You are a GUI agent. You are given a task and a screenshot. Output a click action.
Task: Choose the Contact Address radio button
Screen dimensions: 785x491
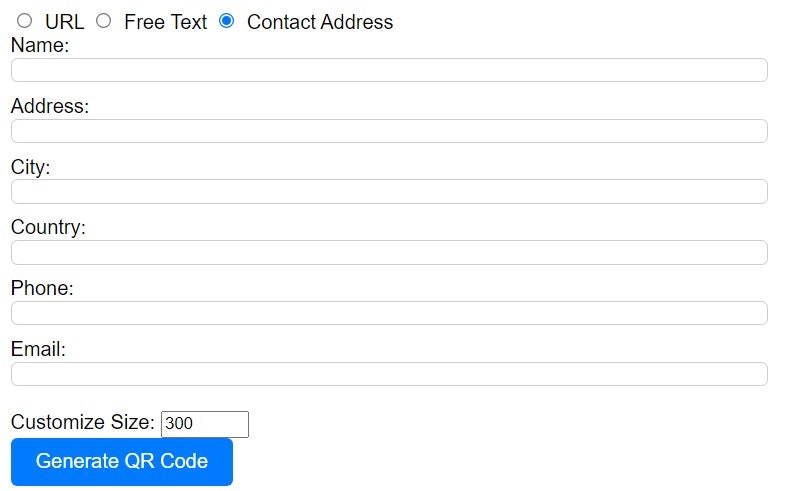click(226, 21)
